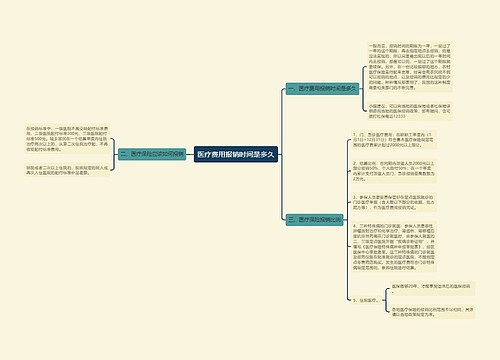Select the left note about 转院或者二次以上住院
The image size is (500, 360).
click(67, 170)
